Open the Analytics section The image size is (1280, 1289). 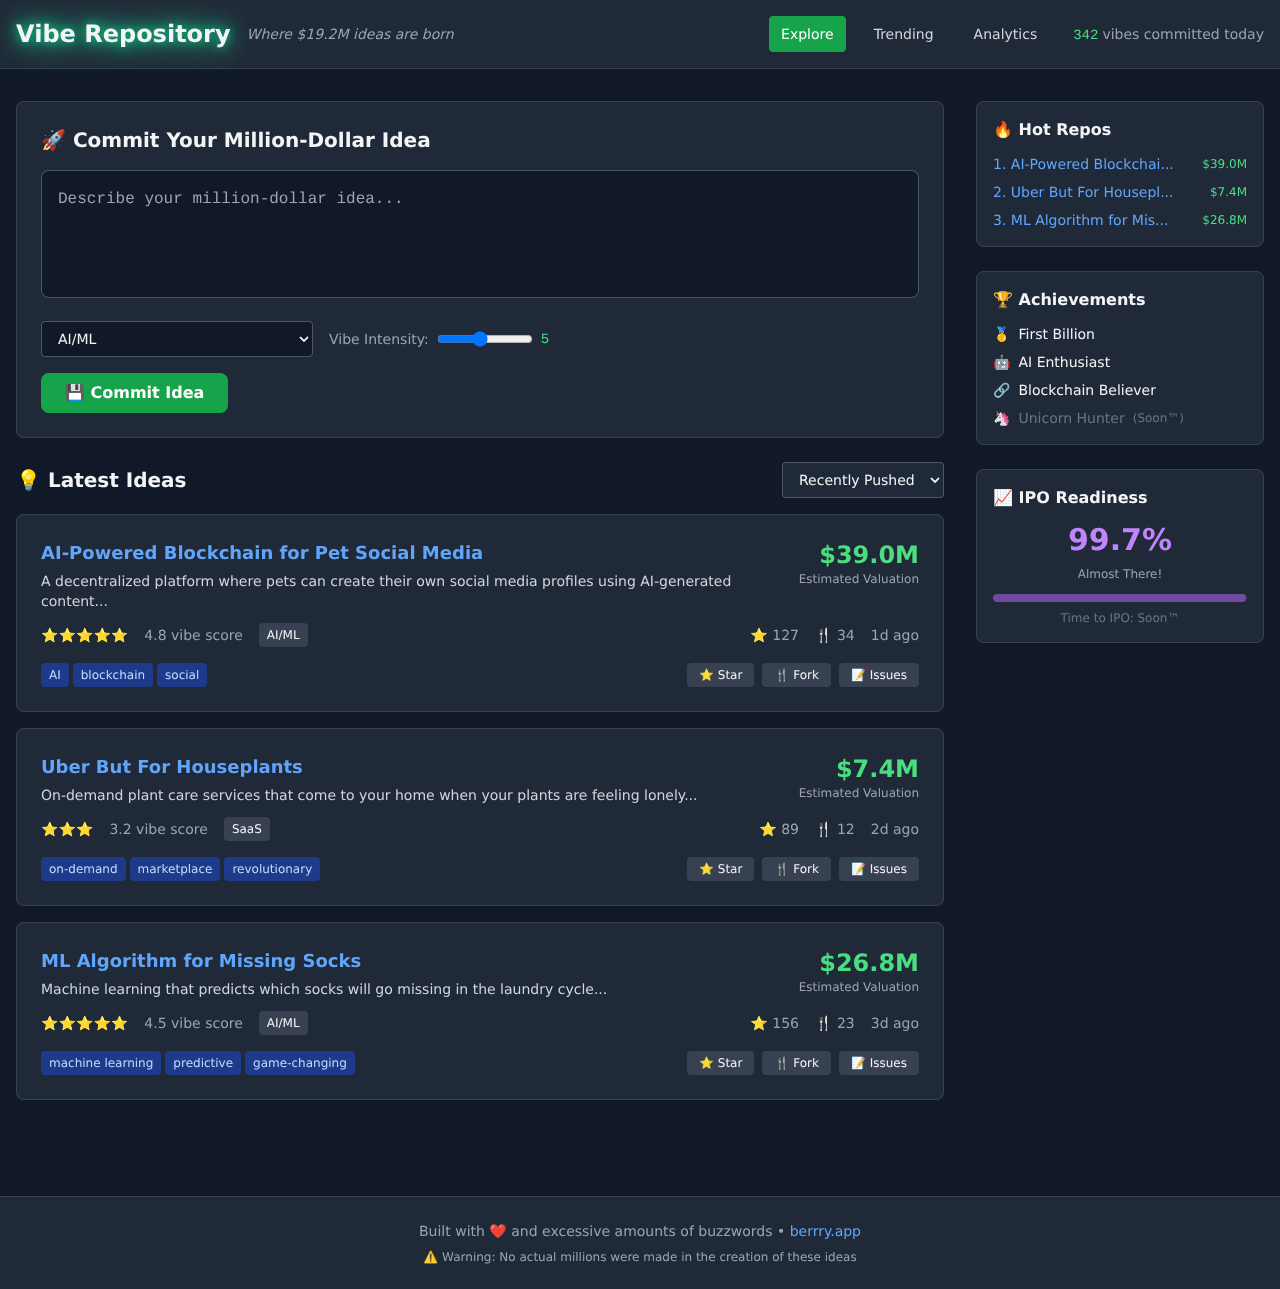1005,34
